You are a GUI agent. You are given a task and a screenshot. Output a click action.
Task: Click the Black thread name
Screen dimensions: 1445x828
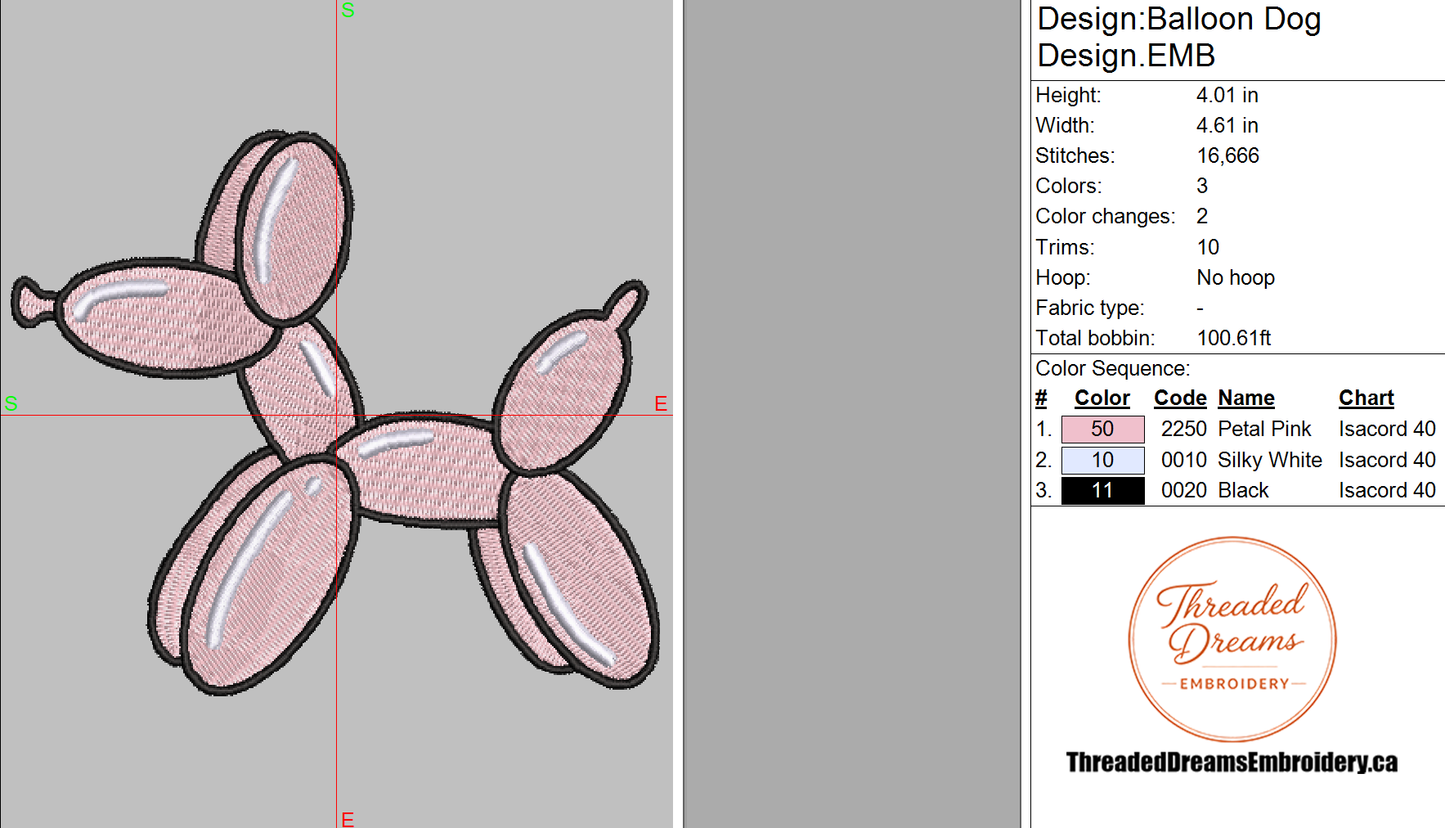[1243, 490]
